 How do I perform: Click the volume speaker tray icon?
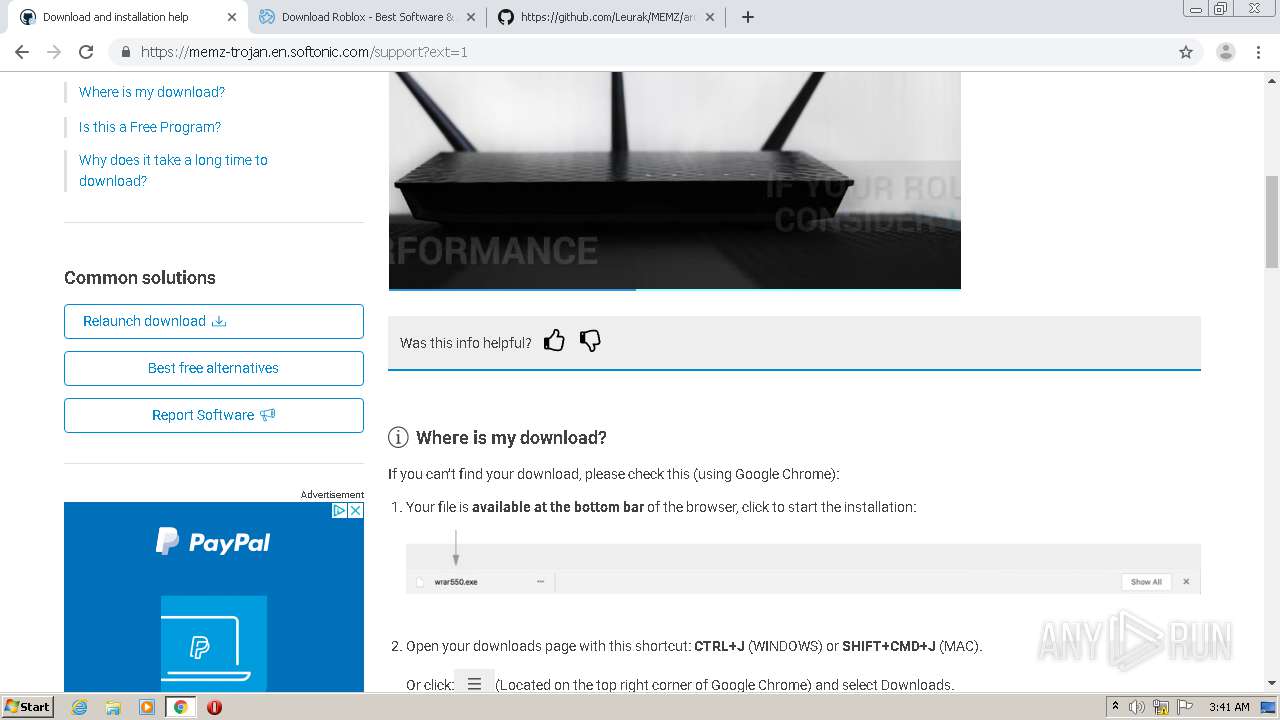click(x=1137, y=707)
